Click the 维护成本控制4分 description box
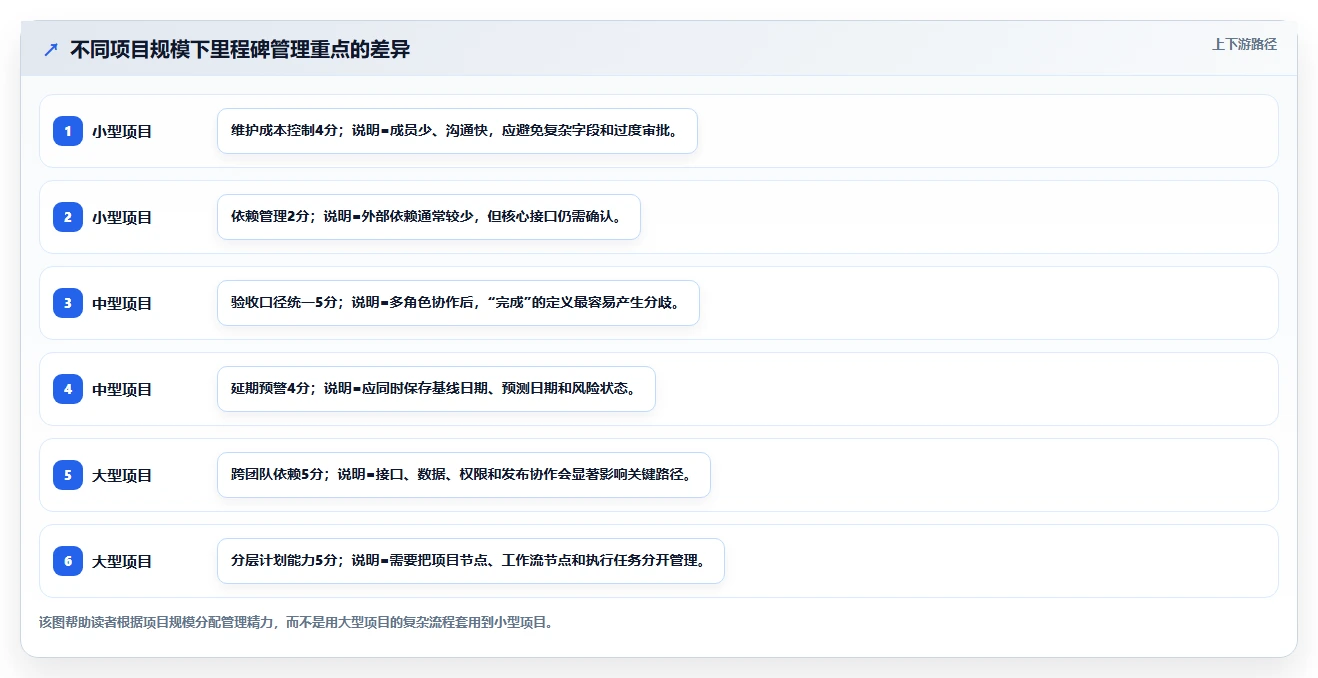 [457, 131]
